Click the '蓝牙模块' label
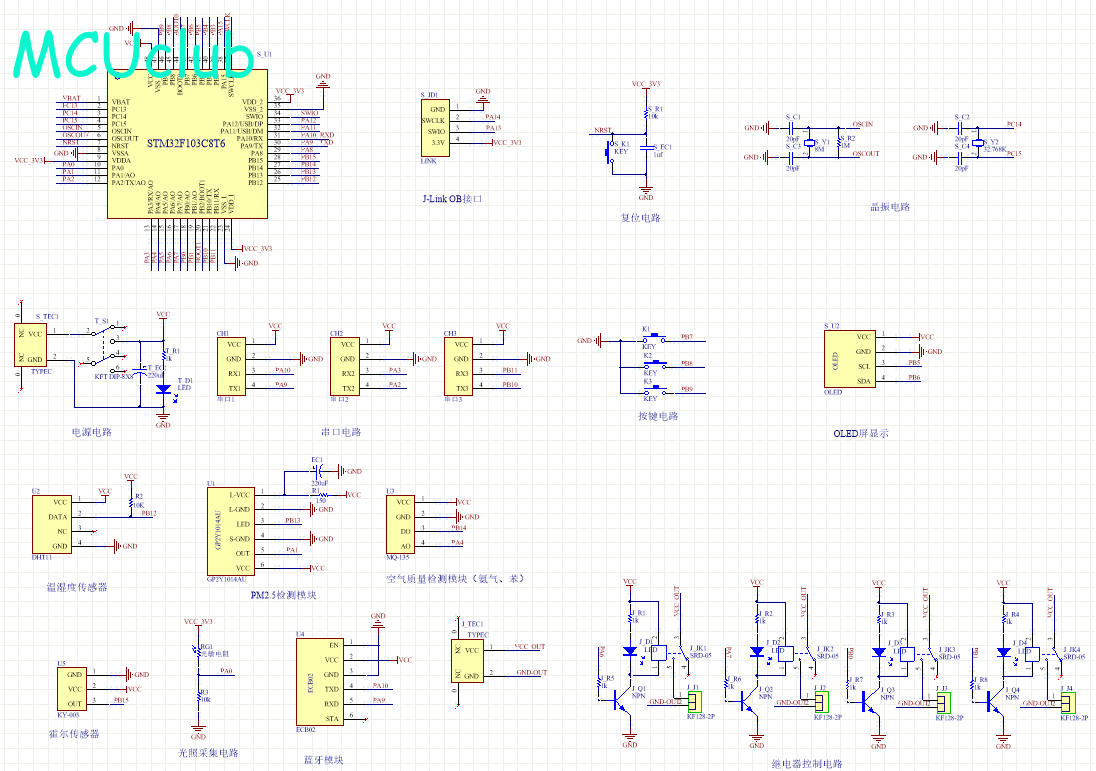 (x=323, y=760)
